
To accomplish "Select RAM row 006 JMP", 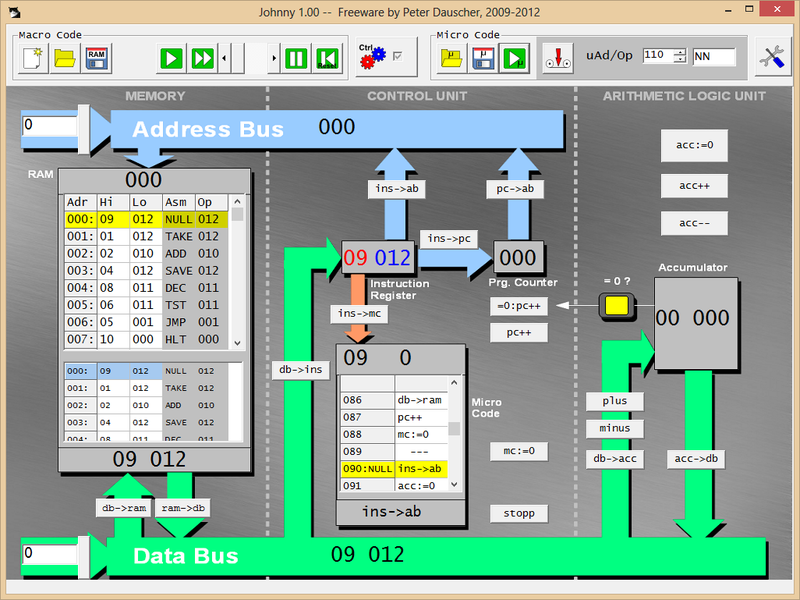I will pos(148,323).
